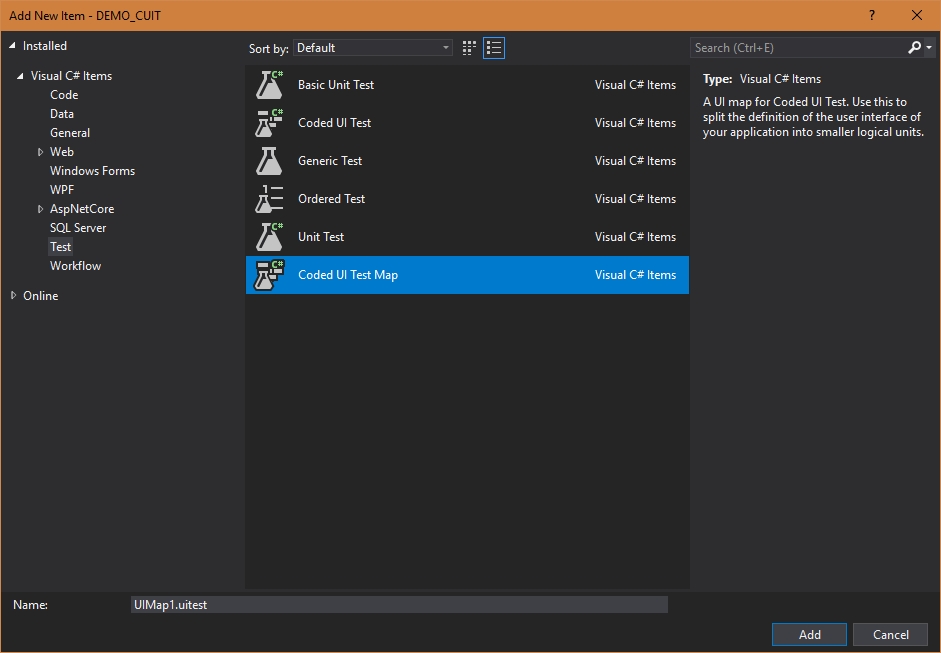
Task: Expand the Web category node
Action: 40,152
